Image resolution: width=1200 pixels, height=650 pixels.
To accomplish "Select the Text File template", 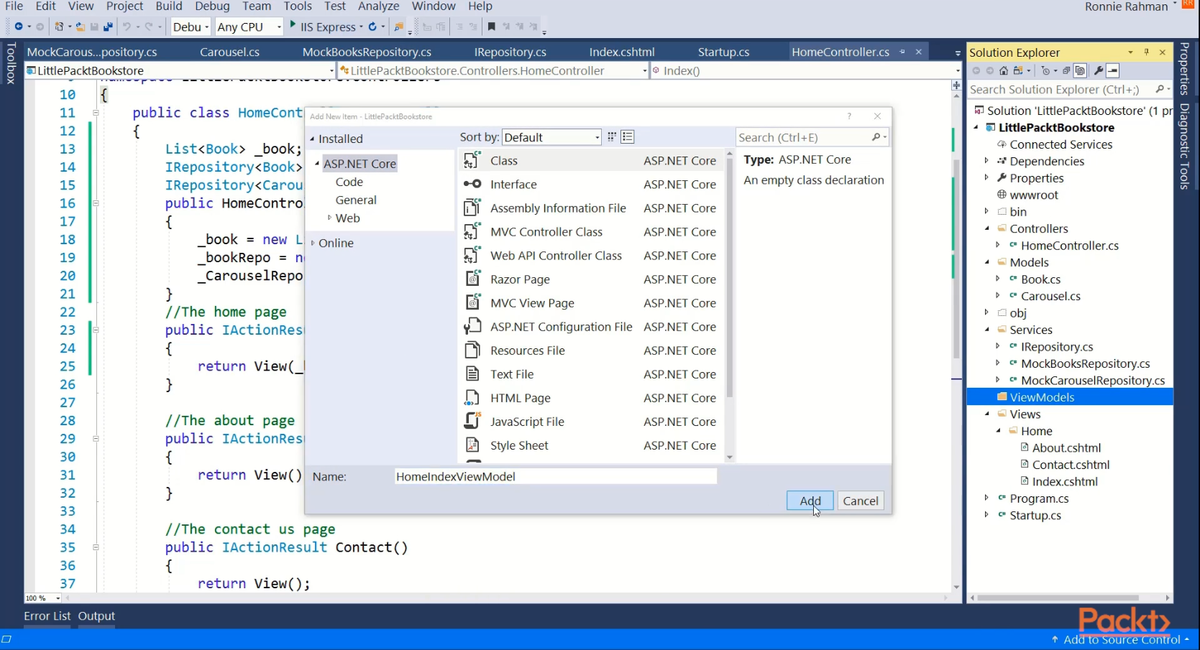I will click(x=592, y=374).
